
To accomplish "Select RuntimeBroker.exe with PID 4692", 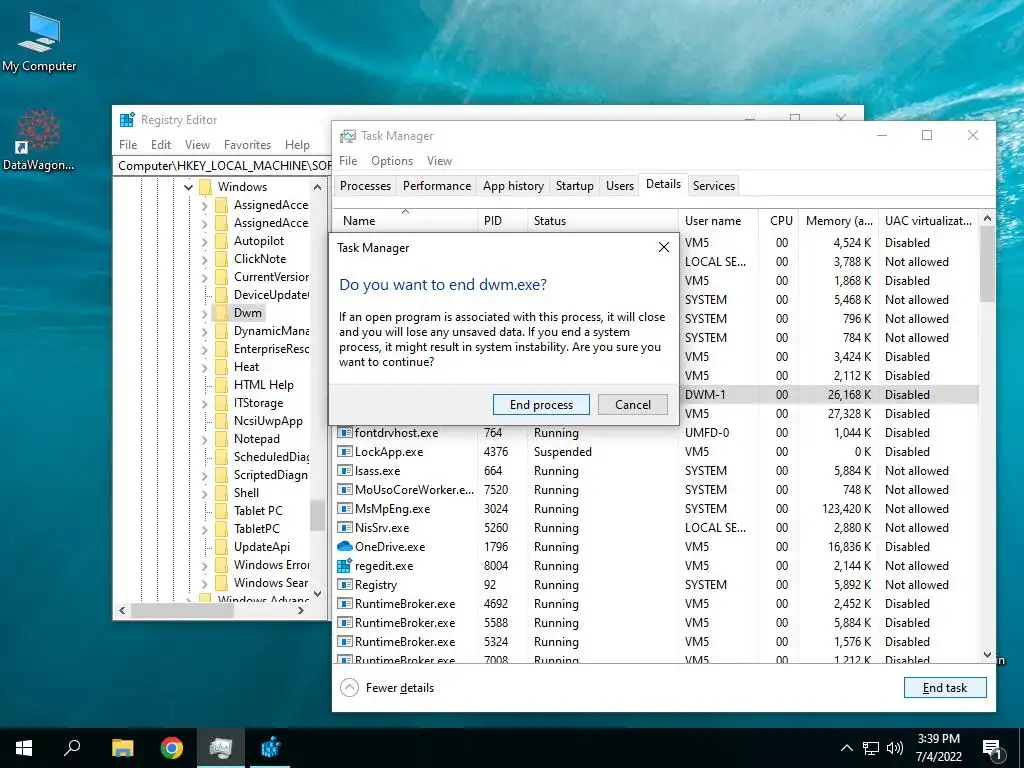I will point(656,603).
